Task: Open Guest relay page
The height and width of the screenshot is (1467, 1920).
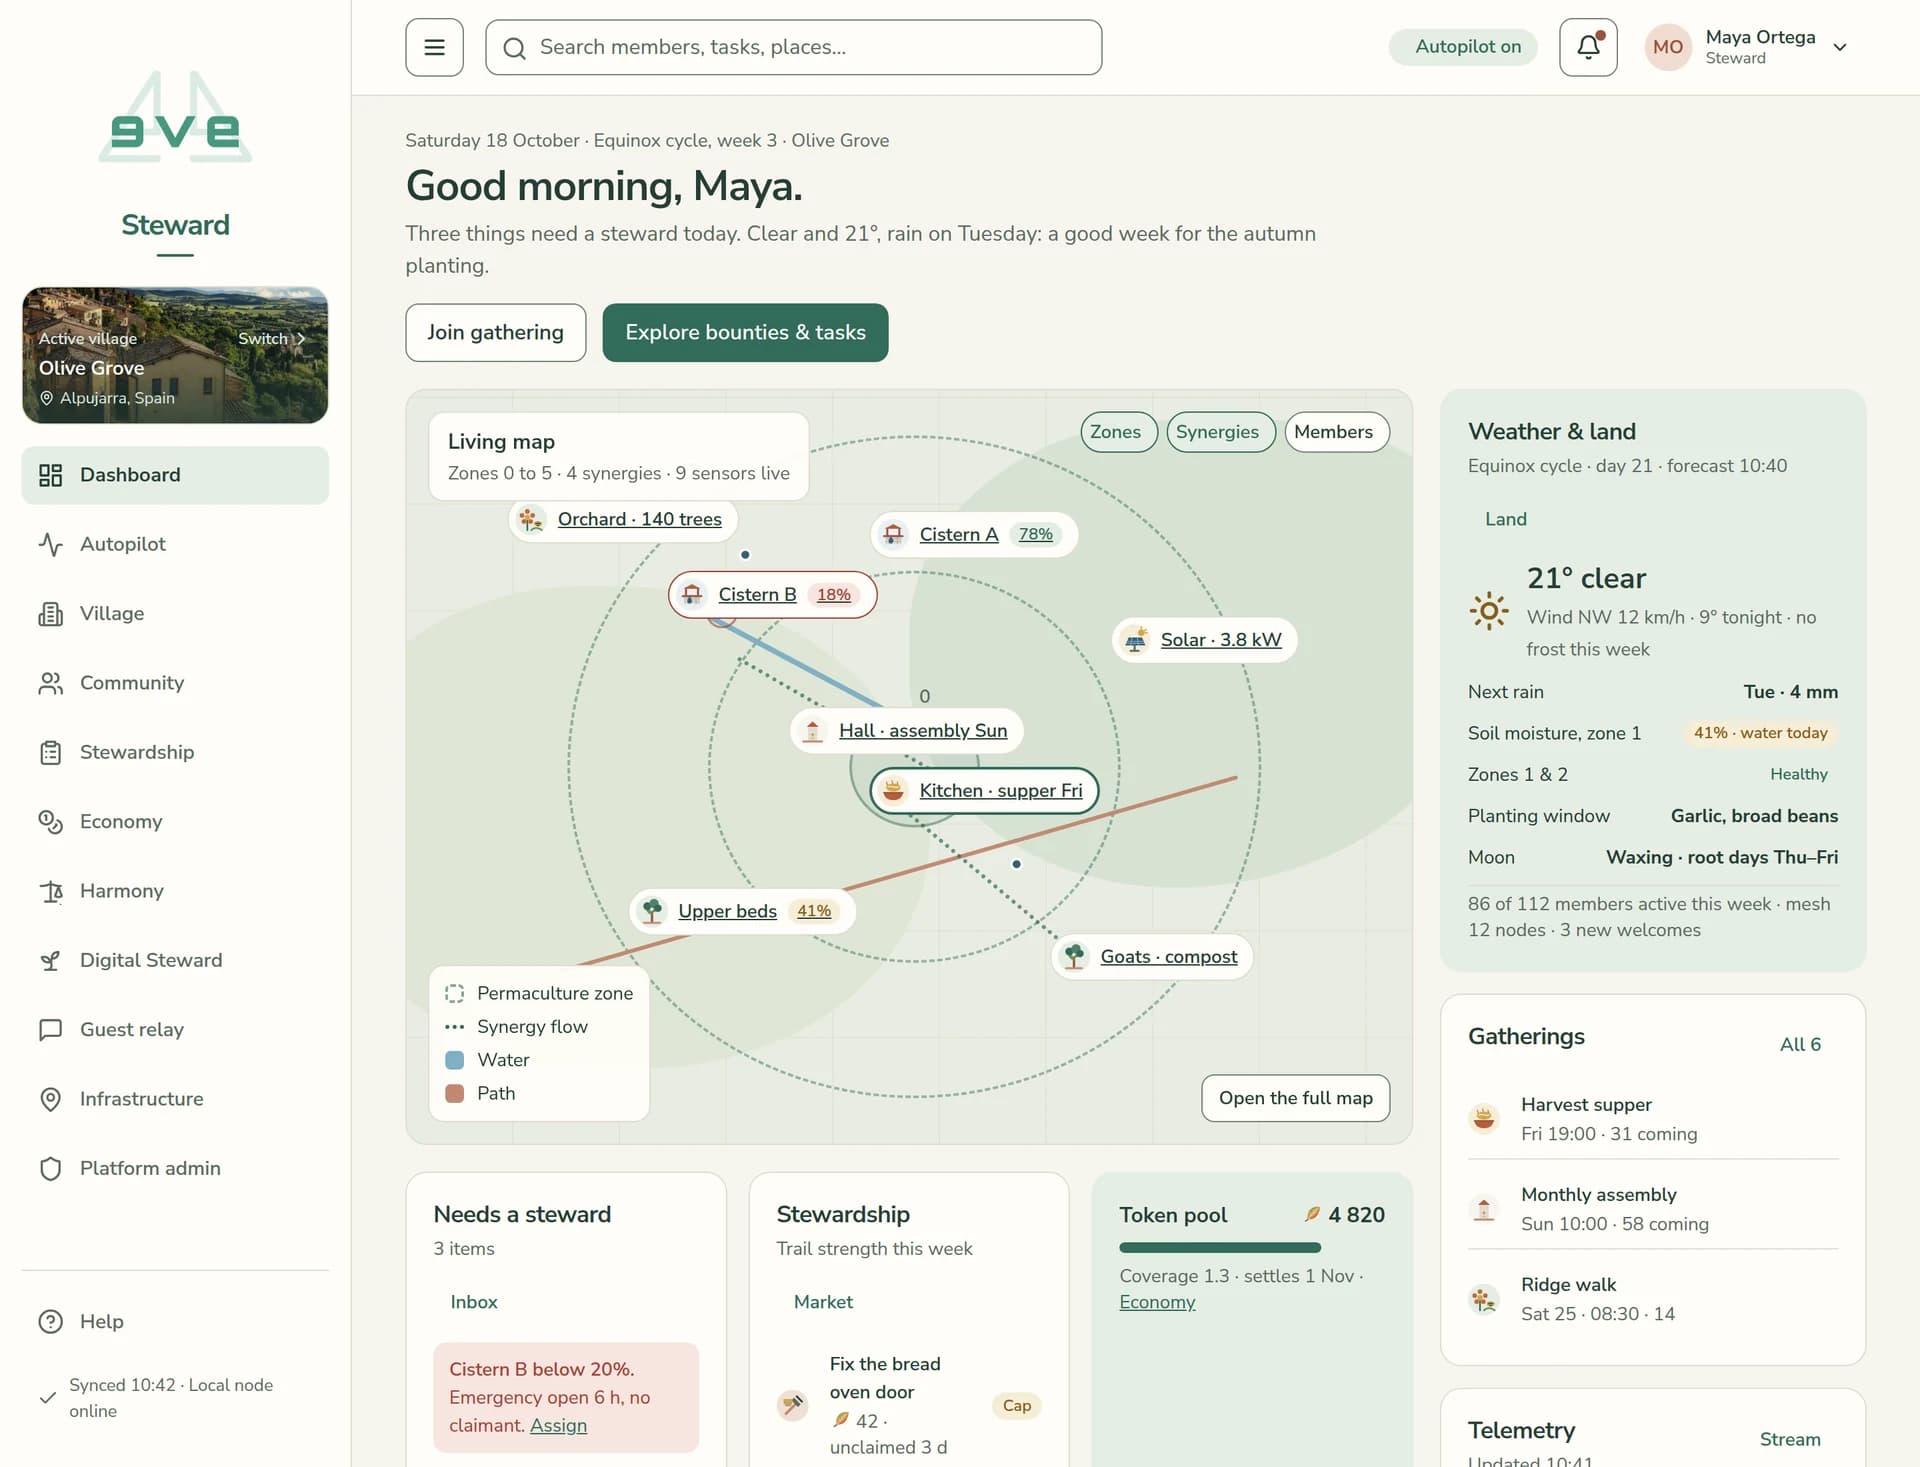Action: point(175,1029)
